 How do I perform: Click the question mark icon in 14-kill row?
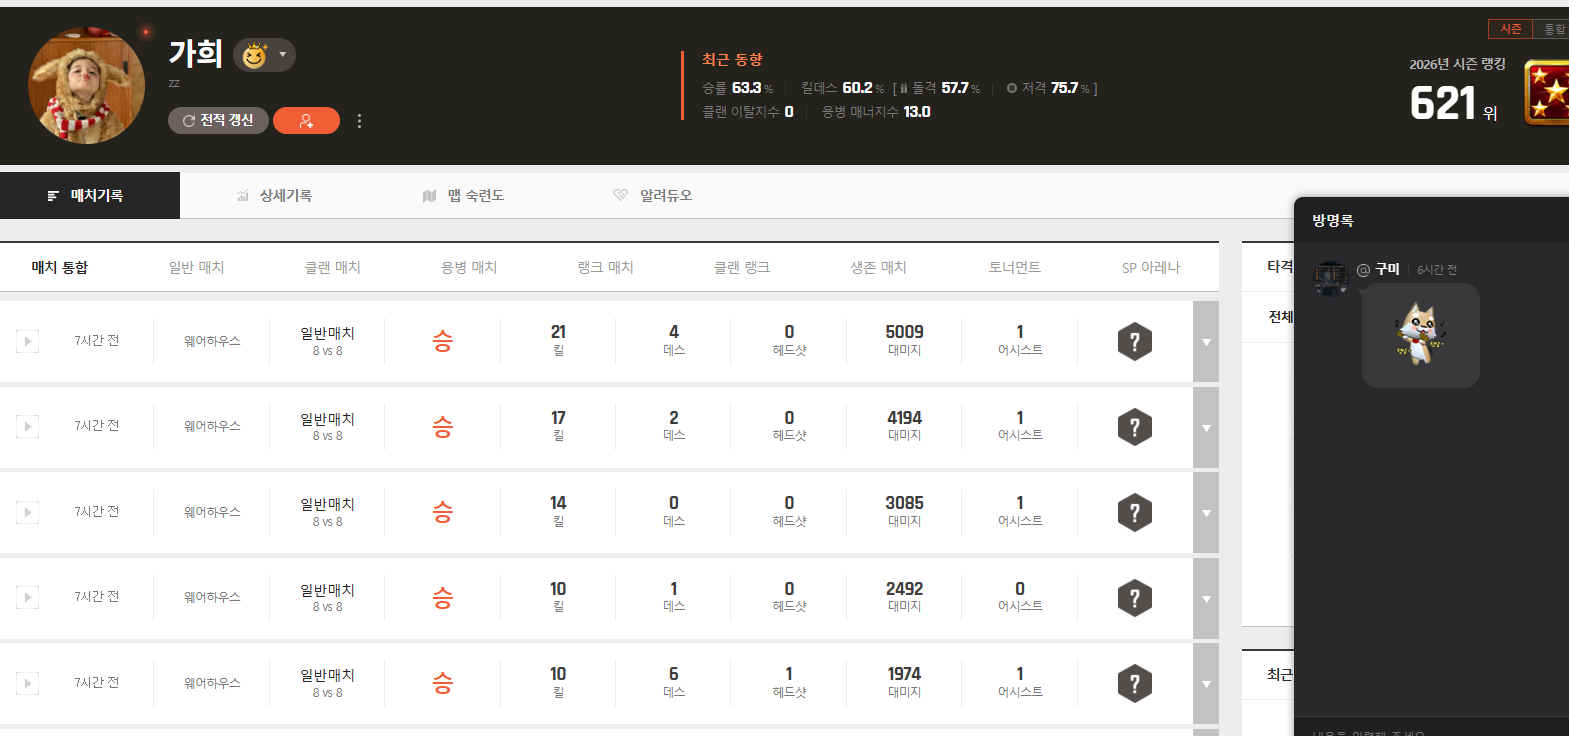[1134, 513]
